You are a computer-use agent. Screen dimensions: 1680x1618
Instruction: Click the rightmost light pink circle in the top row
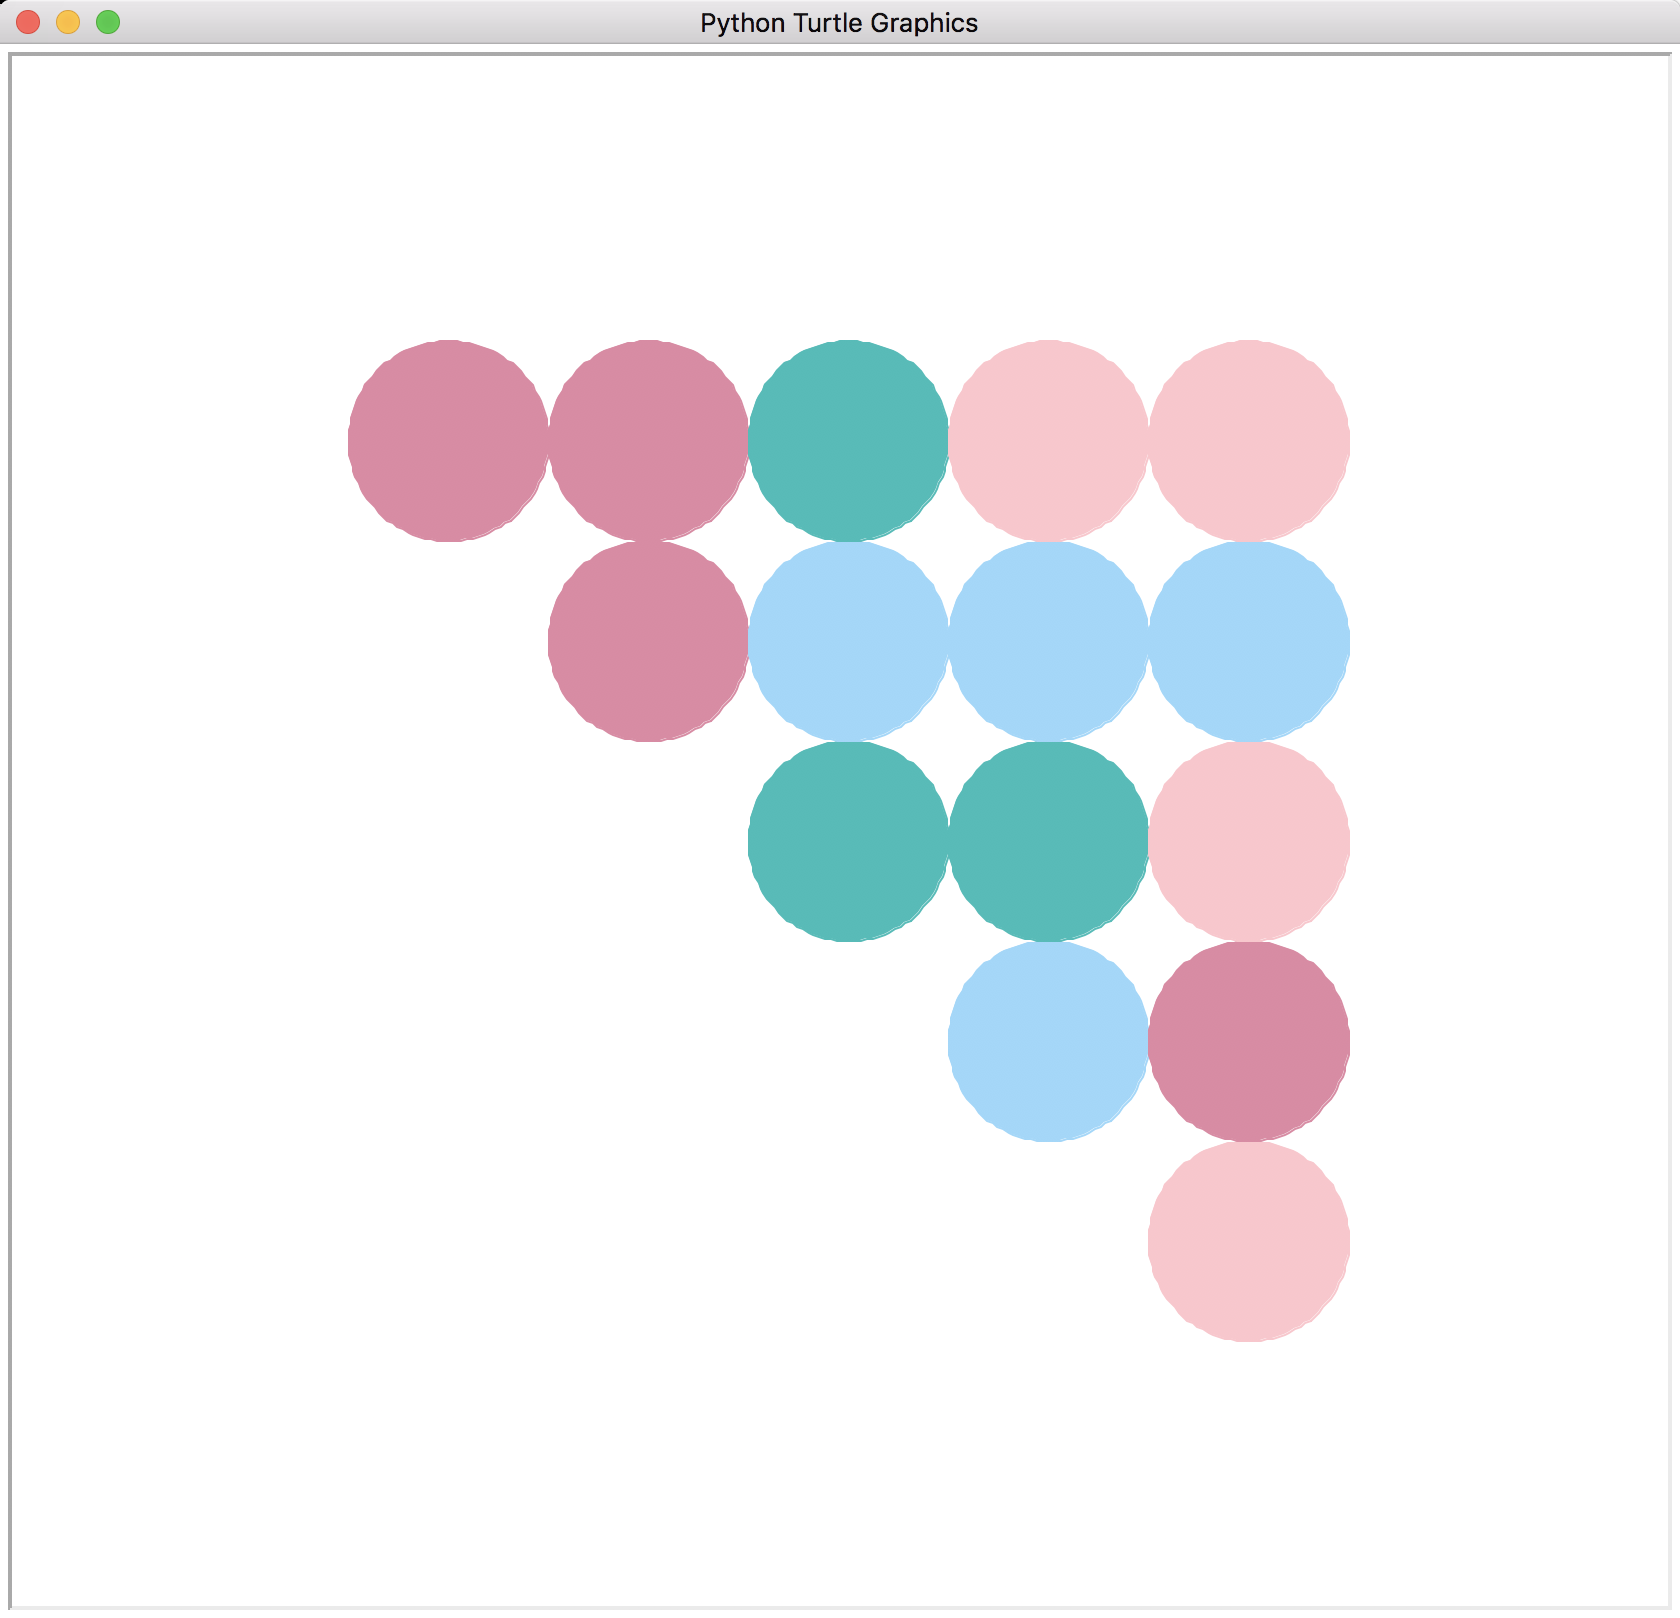[1249, 441]
